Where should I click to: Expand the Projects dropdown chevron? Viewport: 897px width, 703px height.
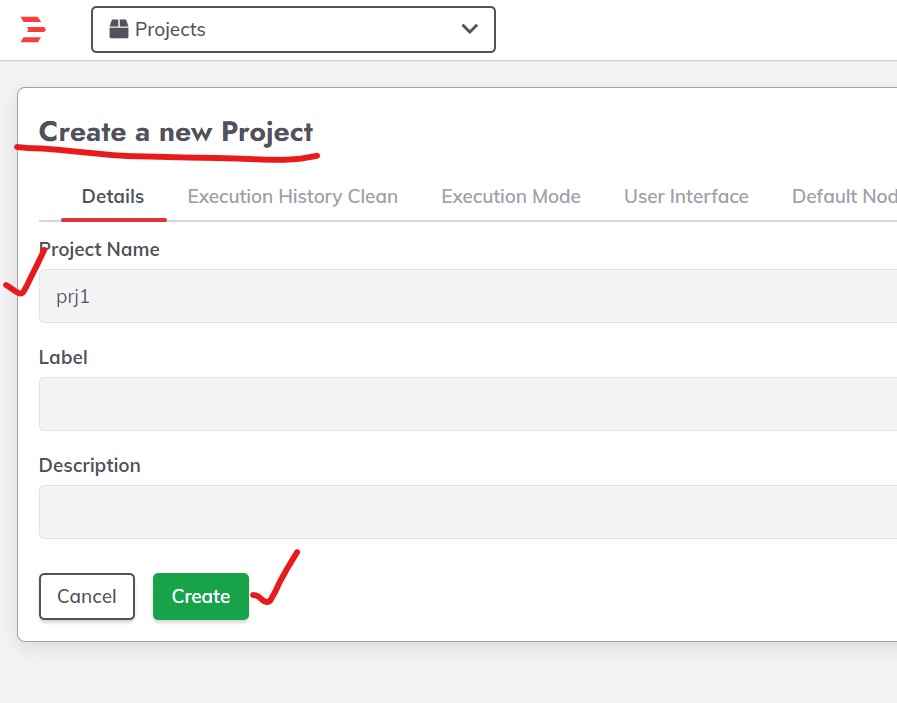469,30
